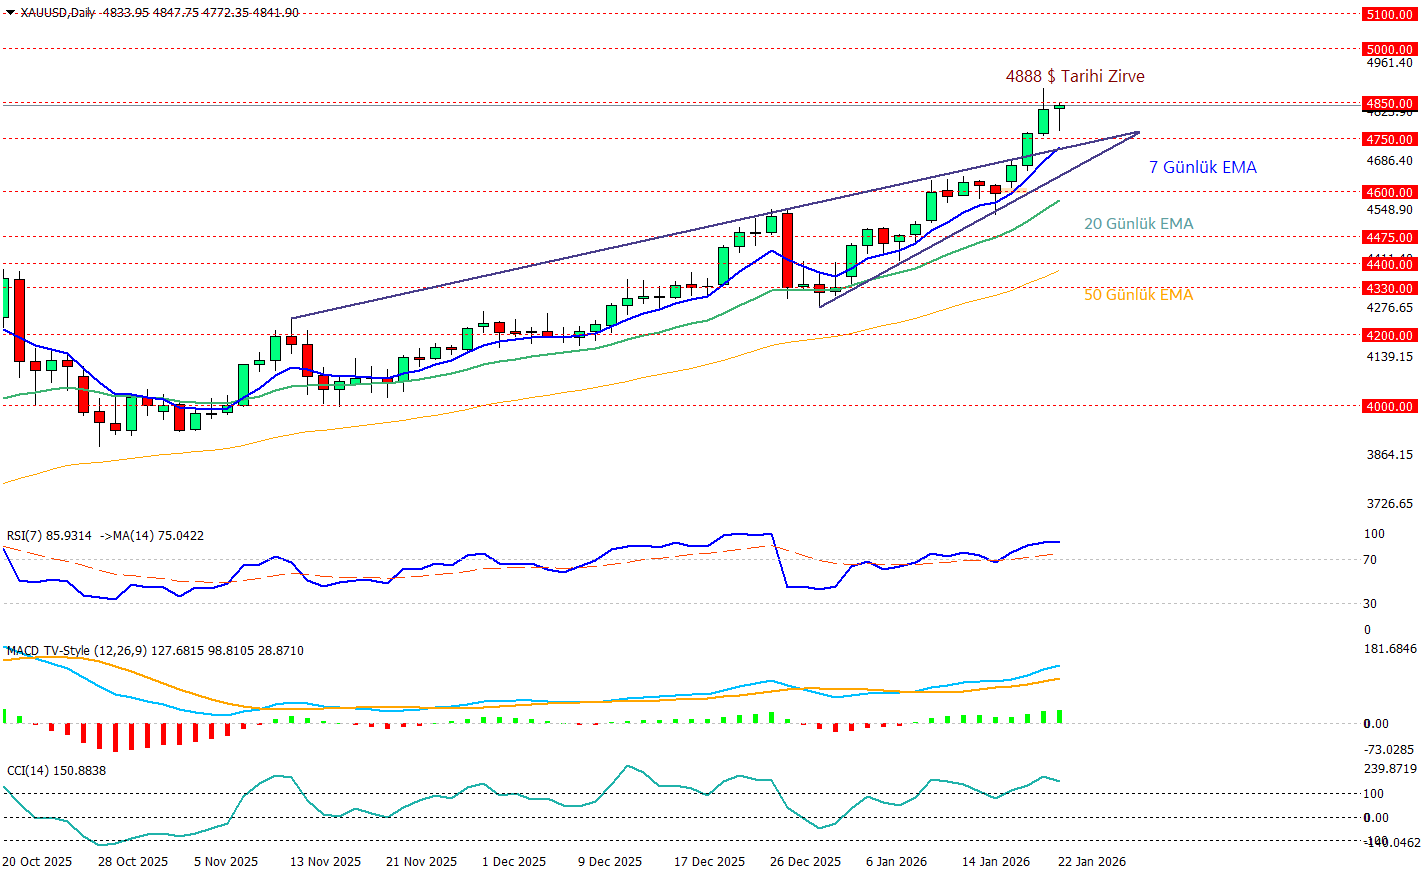Select the 22 Jan 2026 date label
This screenshot has height=874, width=1424.
(x=1091, y=862)
